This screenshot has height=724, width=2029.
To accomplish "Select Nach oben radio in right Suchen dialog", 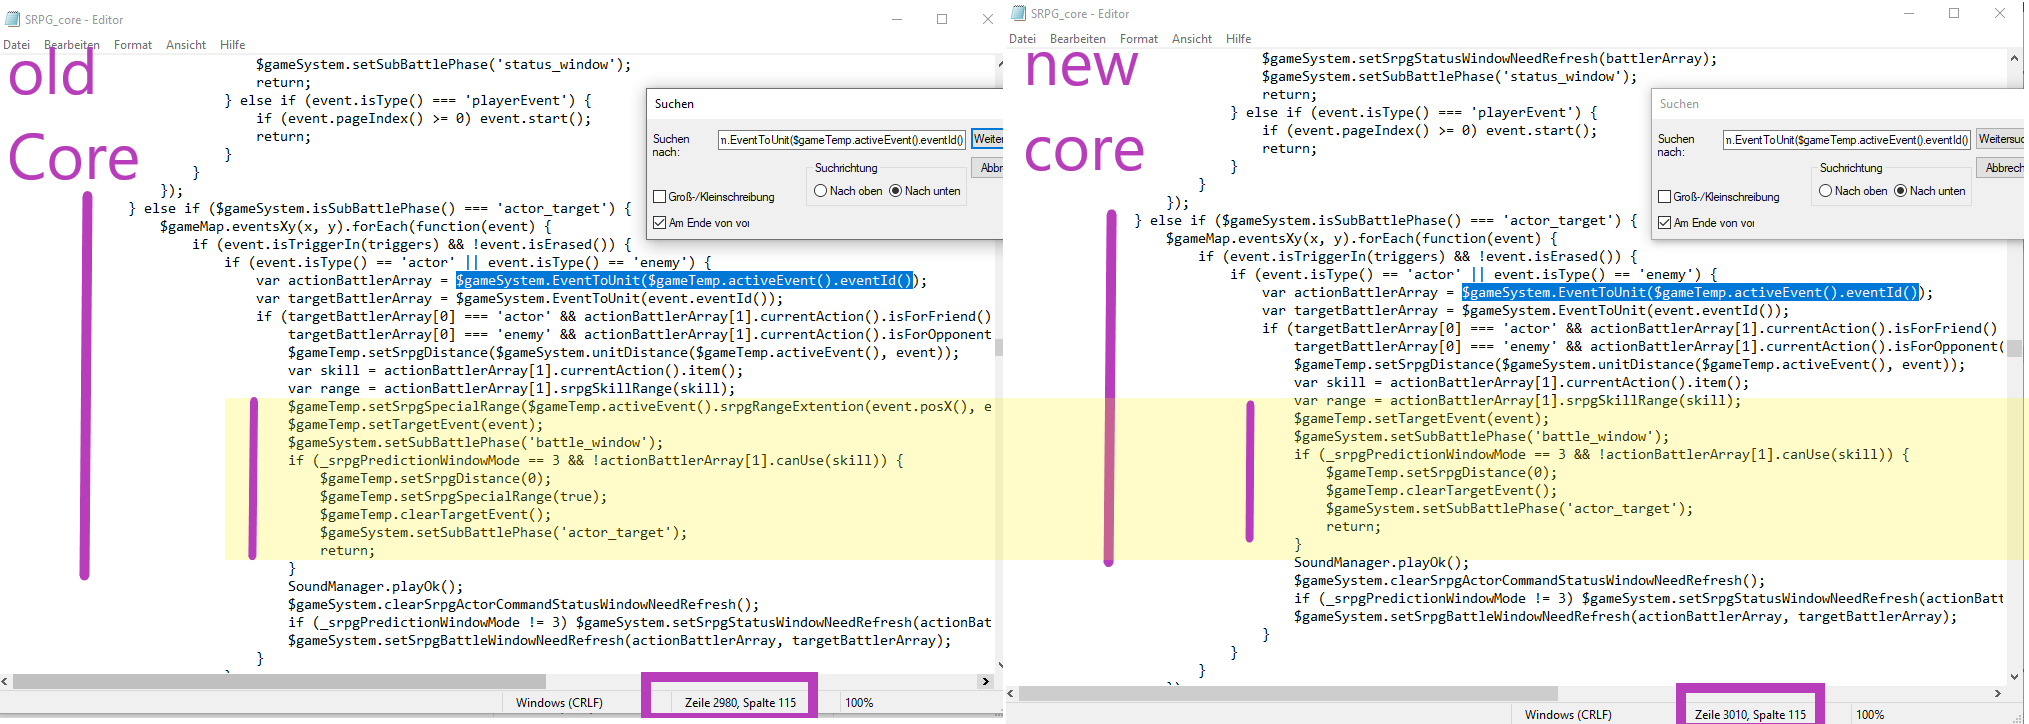I will 1826,191.
